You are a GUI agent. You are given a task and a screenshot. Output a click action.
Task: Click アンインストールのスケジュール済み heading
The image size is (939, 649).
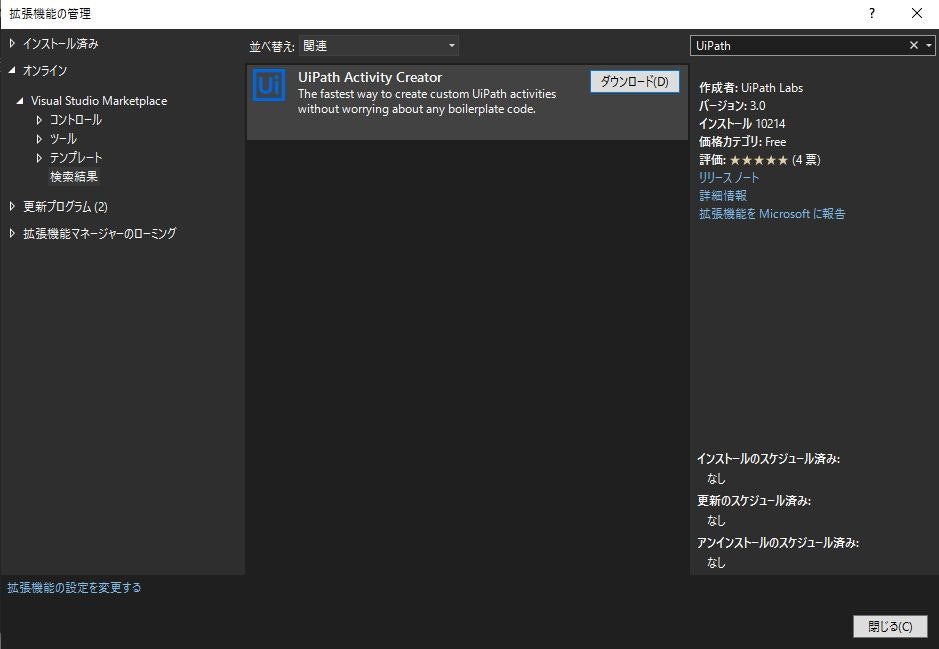coord(778,542)
